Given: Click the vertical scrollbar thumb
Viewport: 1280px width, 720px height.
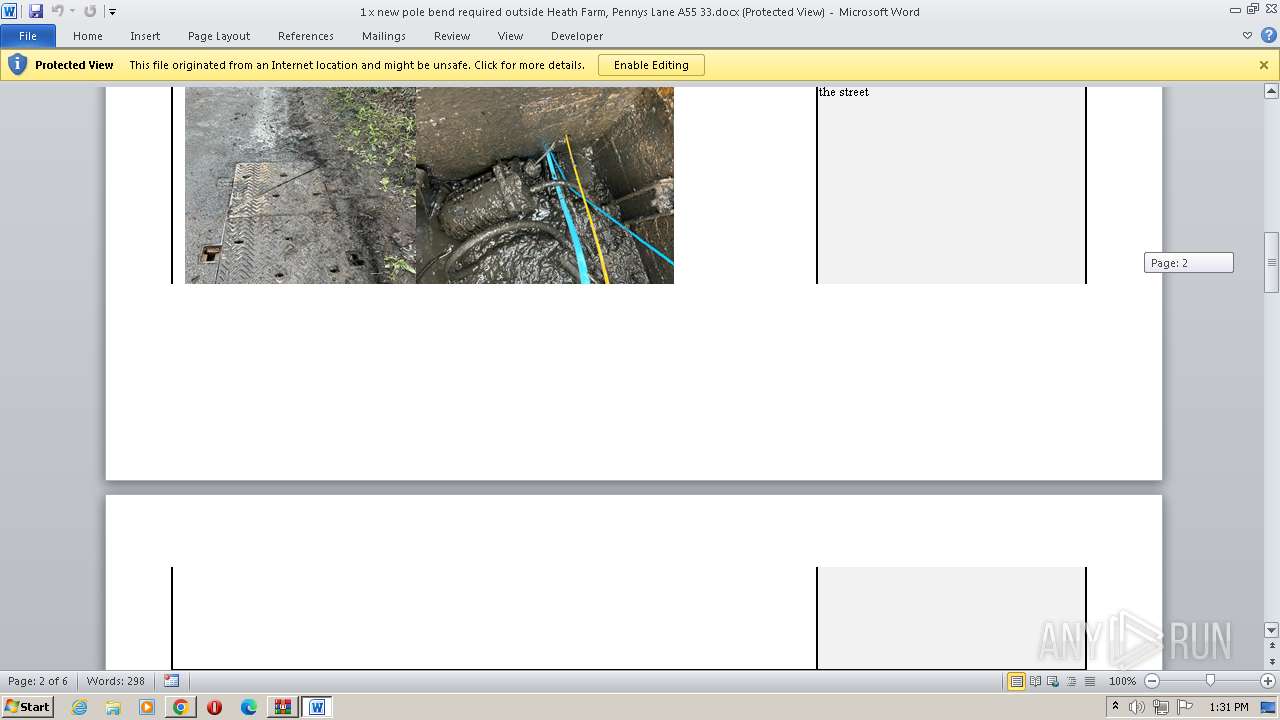Looking at the screenshot, I should pos(1271,263).
